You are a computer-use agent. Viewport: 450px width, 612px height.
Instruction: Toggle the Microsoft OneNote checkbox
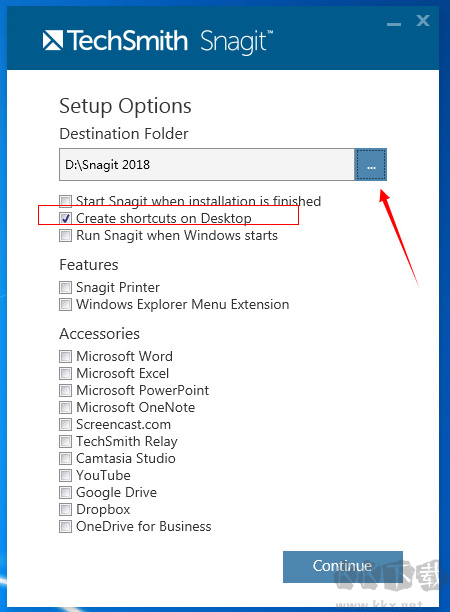click(x=66, y=407)
